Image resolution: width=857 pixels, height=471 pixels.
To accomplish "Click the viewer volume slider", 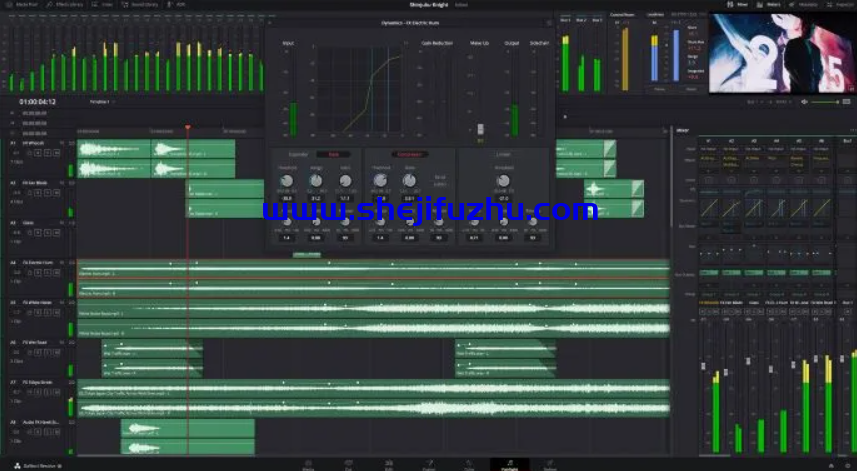I will 825,102.
